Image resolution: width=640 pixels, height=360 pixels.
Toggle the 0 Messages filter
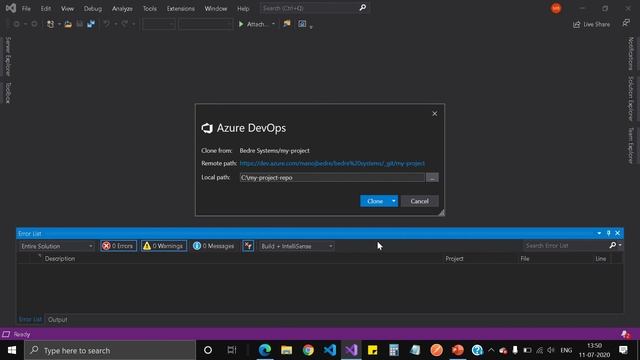click(213, 246)
